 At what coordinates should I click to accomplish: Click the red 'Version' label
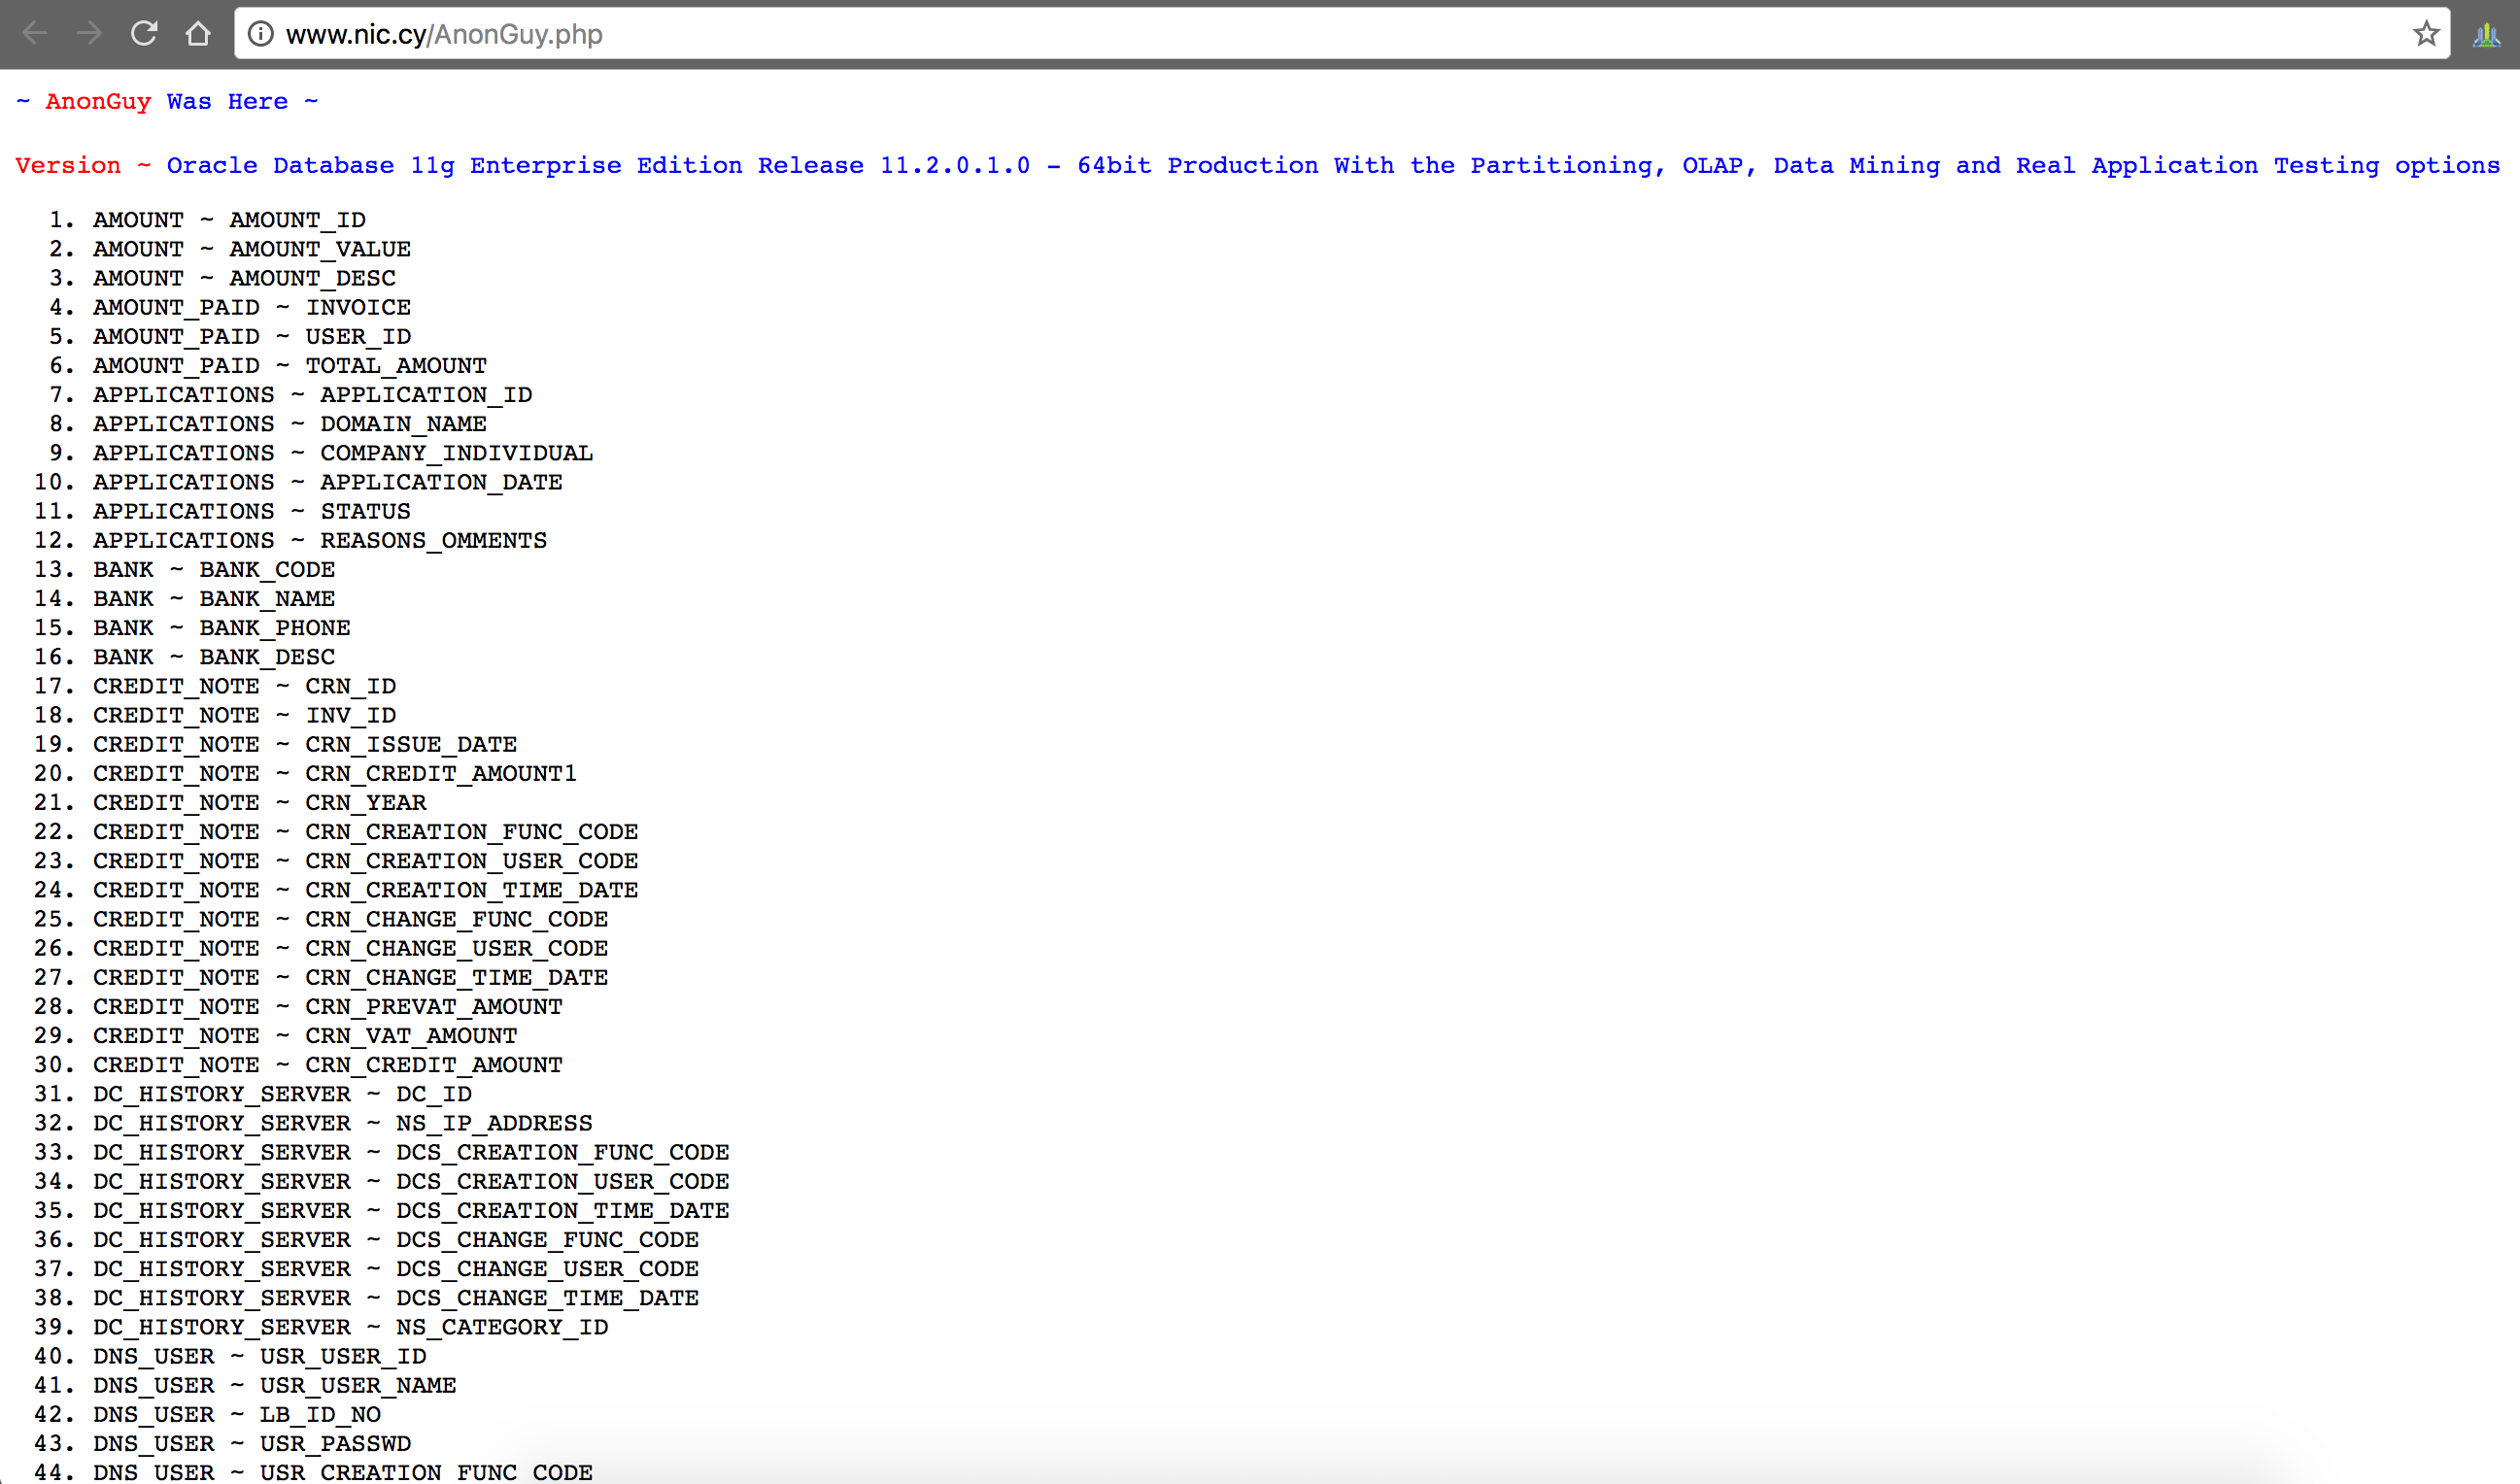tap(68, 166)
